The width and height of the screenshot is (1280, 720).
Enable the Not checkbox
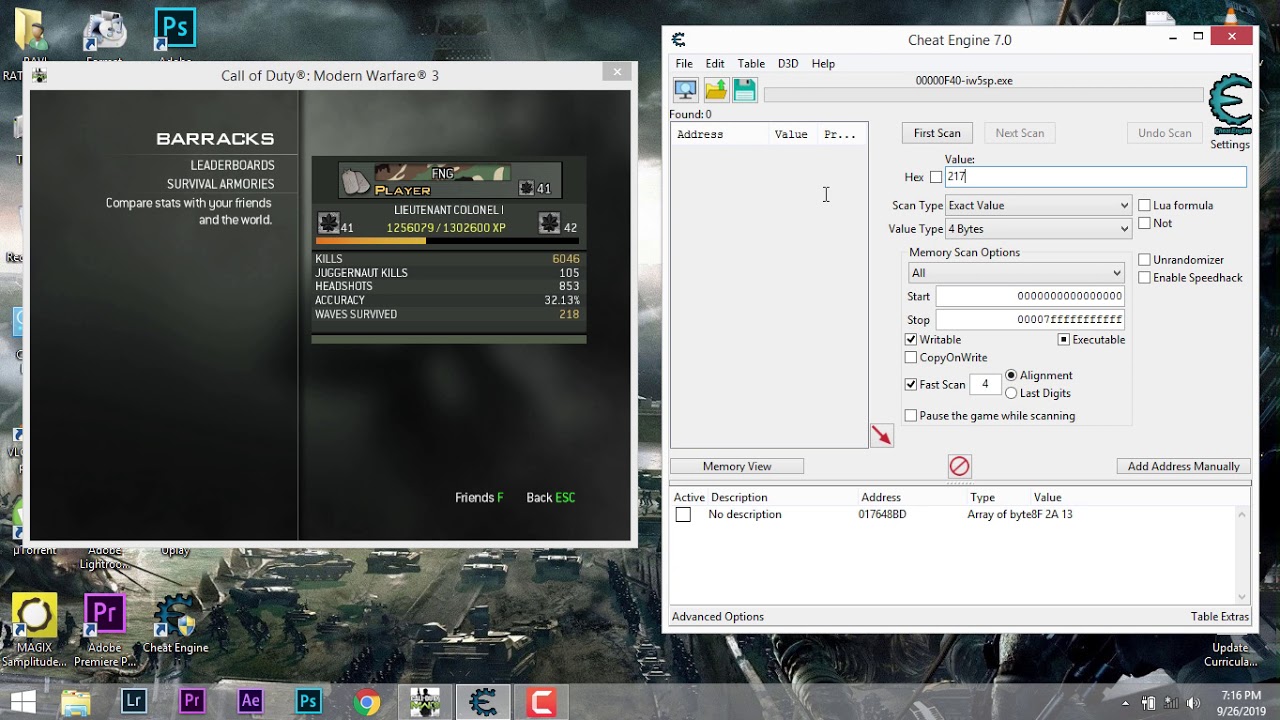(x=1144, y=223)
